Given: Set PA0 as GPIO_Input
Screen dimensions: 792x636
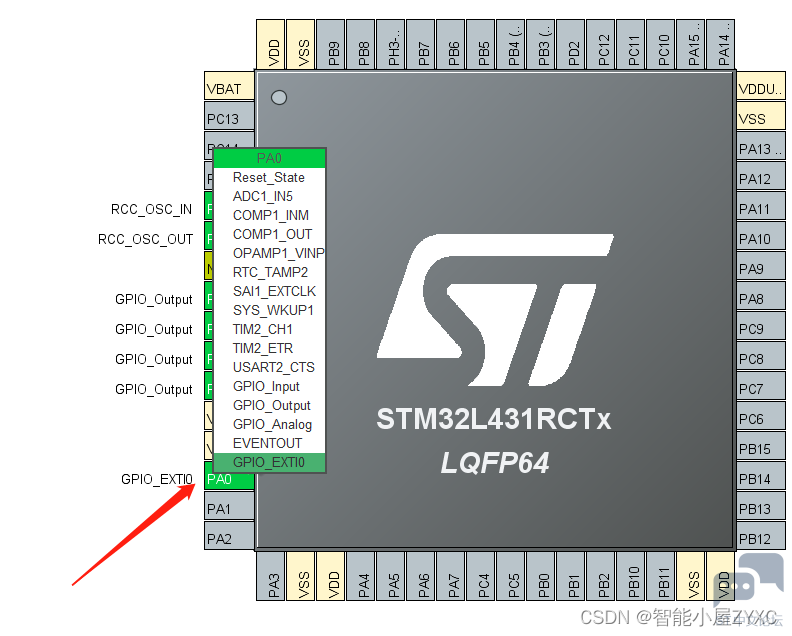Looking at the screenshot, I should pyautogui.click(x=269, y=386).
